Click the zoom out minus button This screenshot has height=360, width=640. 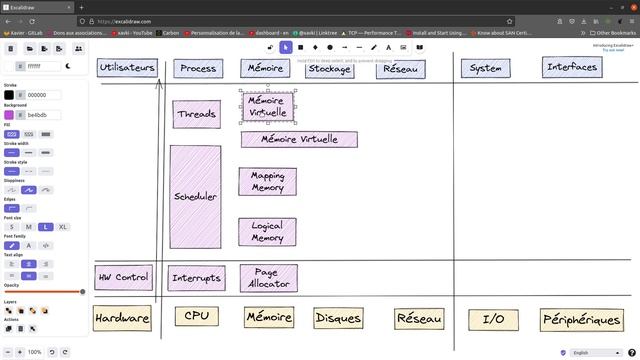click(x=8, y=352)
